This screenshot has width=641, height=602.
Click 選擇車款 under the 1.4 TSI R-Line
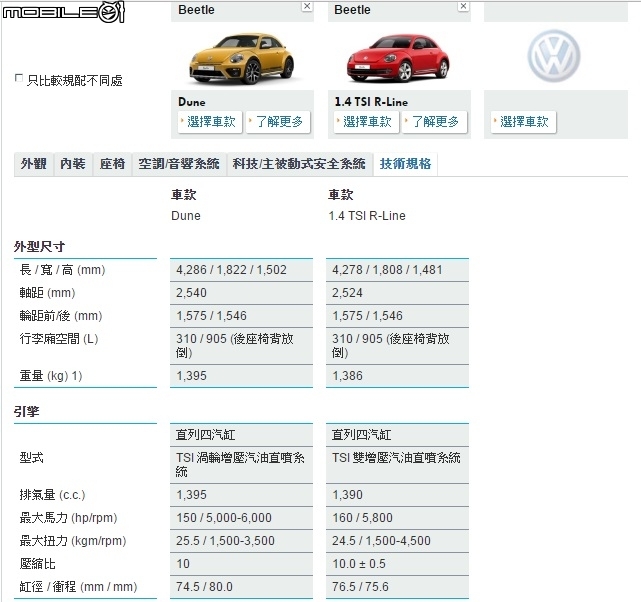point(366,122)
